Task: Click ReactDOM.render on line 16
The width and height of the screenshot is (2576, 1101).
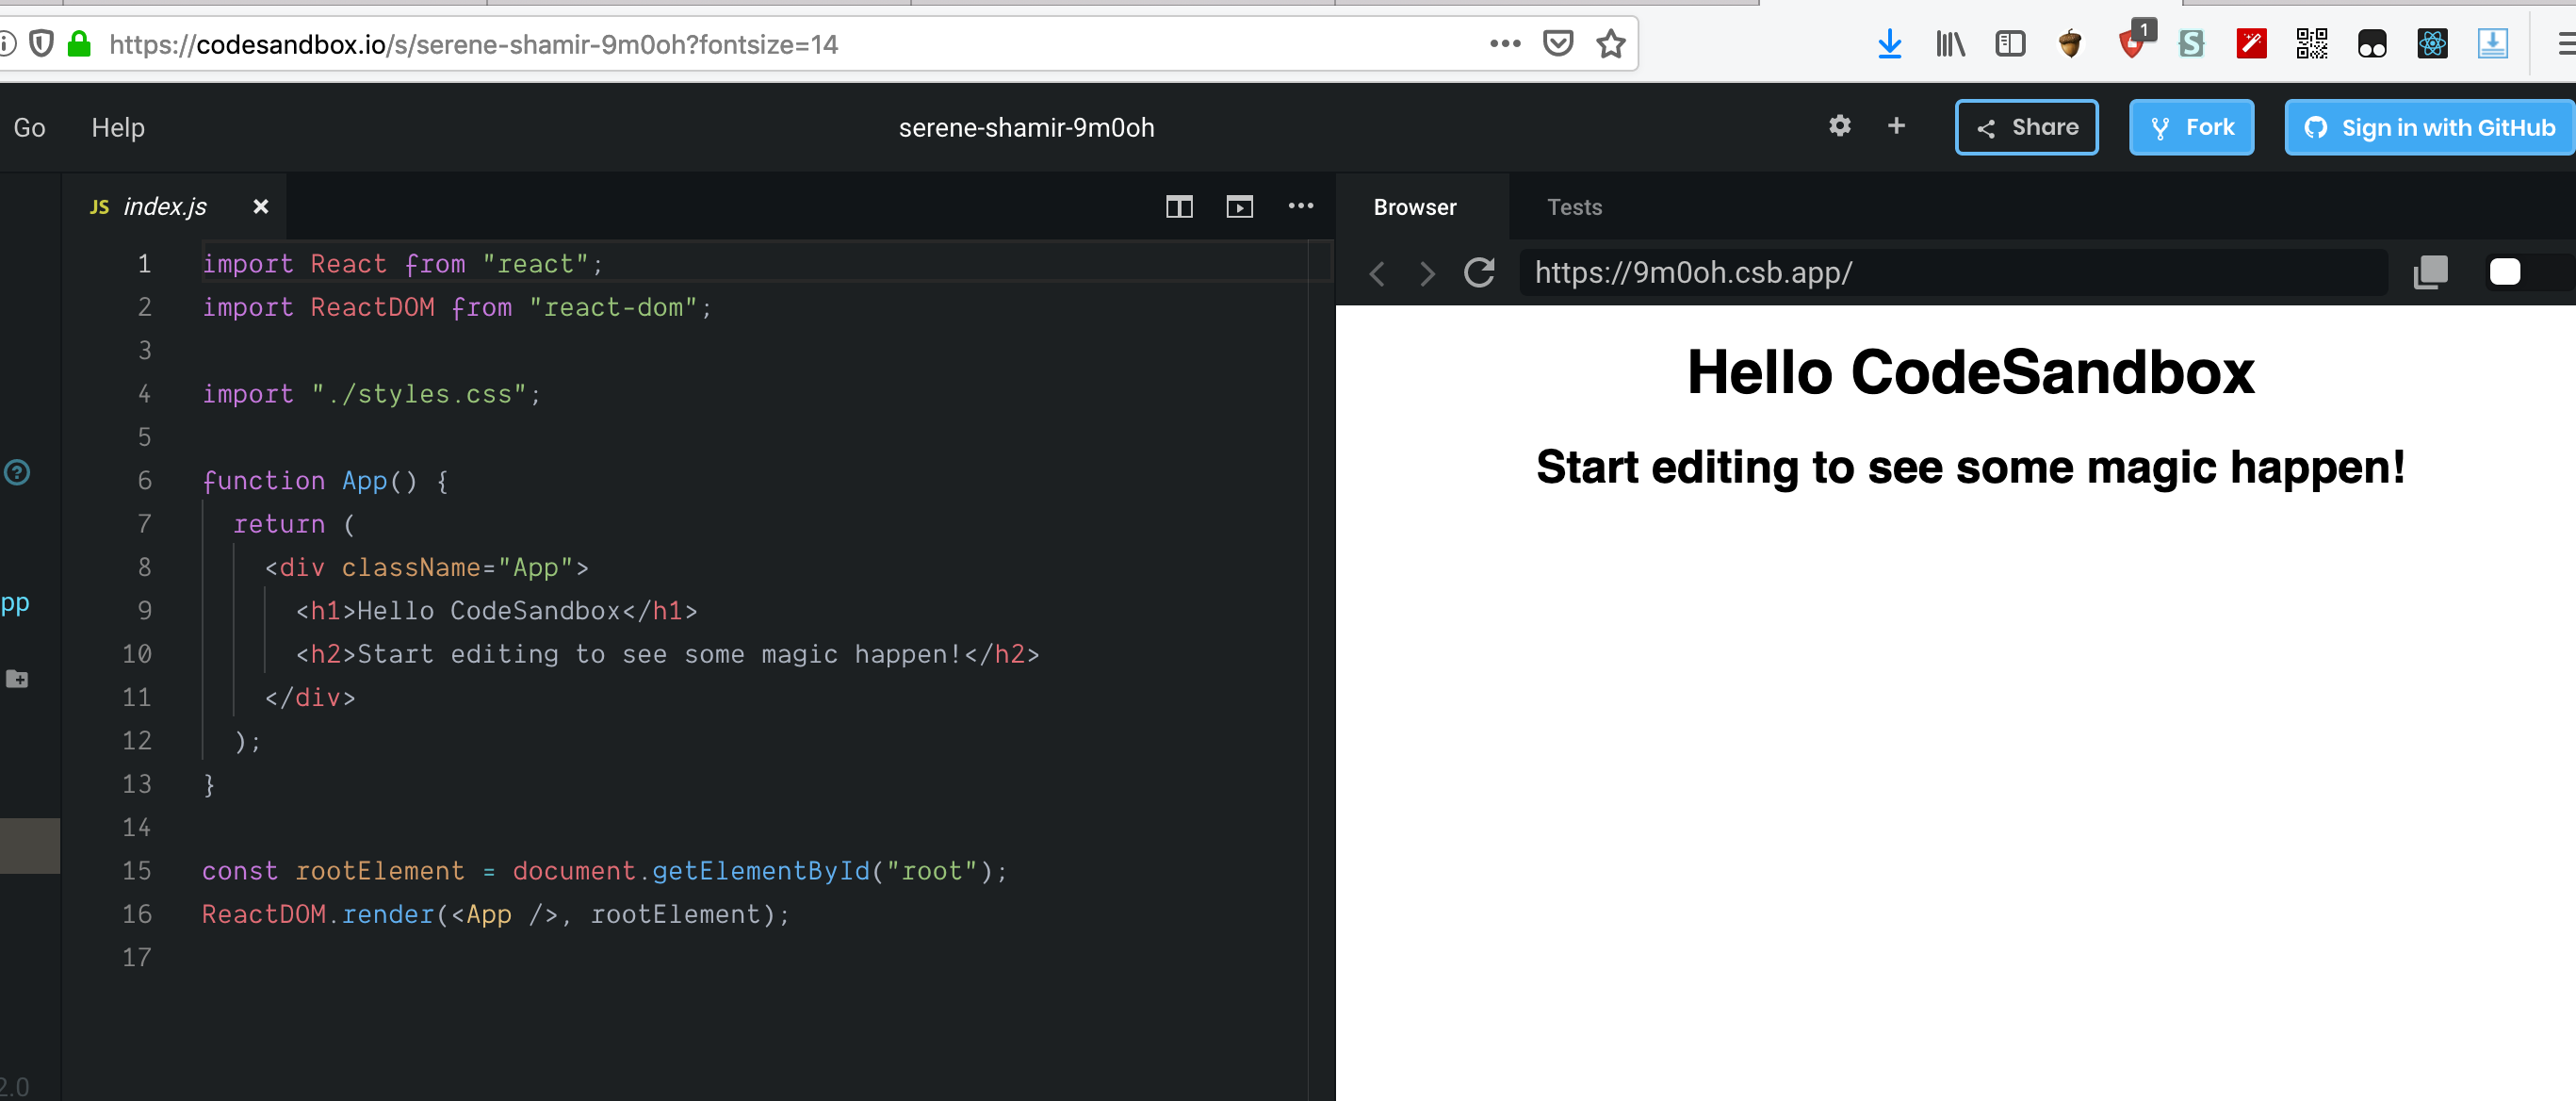Action: 318,915
